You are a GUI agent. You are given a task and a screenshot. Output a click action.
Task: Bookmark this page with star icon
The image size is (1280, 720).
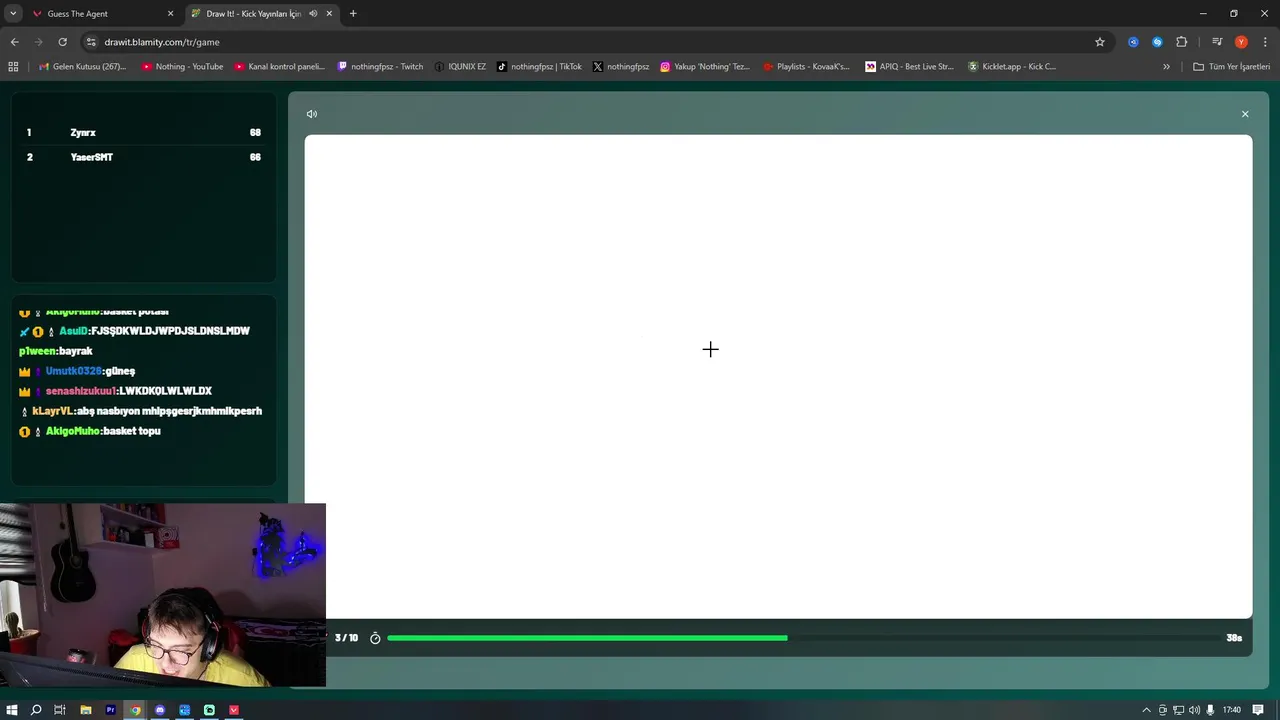click(1100, 42)
